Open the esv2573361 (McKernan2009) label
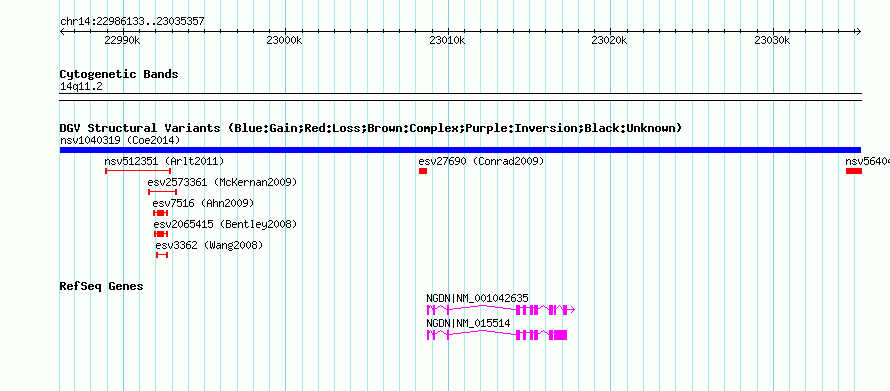The height and width of the screenshot is (391, 890). coord(222,182)
